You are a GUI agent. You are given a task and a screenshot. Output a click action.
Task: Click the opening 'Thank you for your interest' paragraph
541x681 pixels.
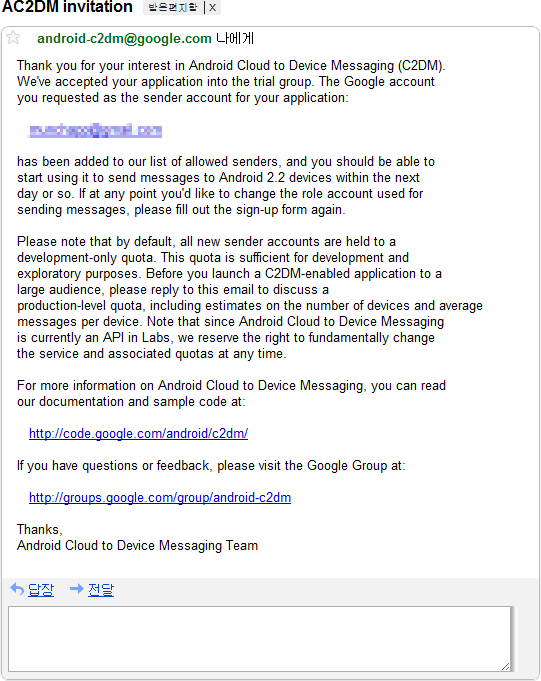(231, 82)
